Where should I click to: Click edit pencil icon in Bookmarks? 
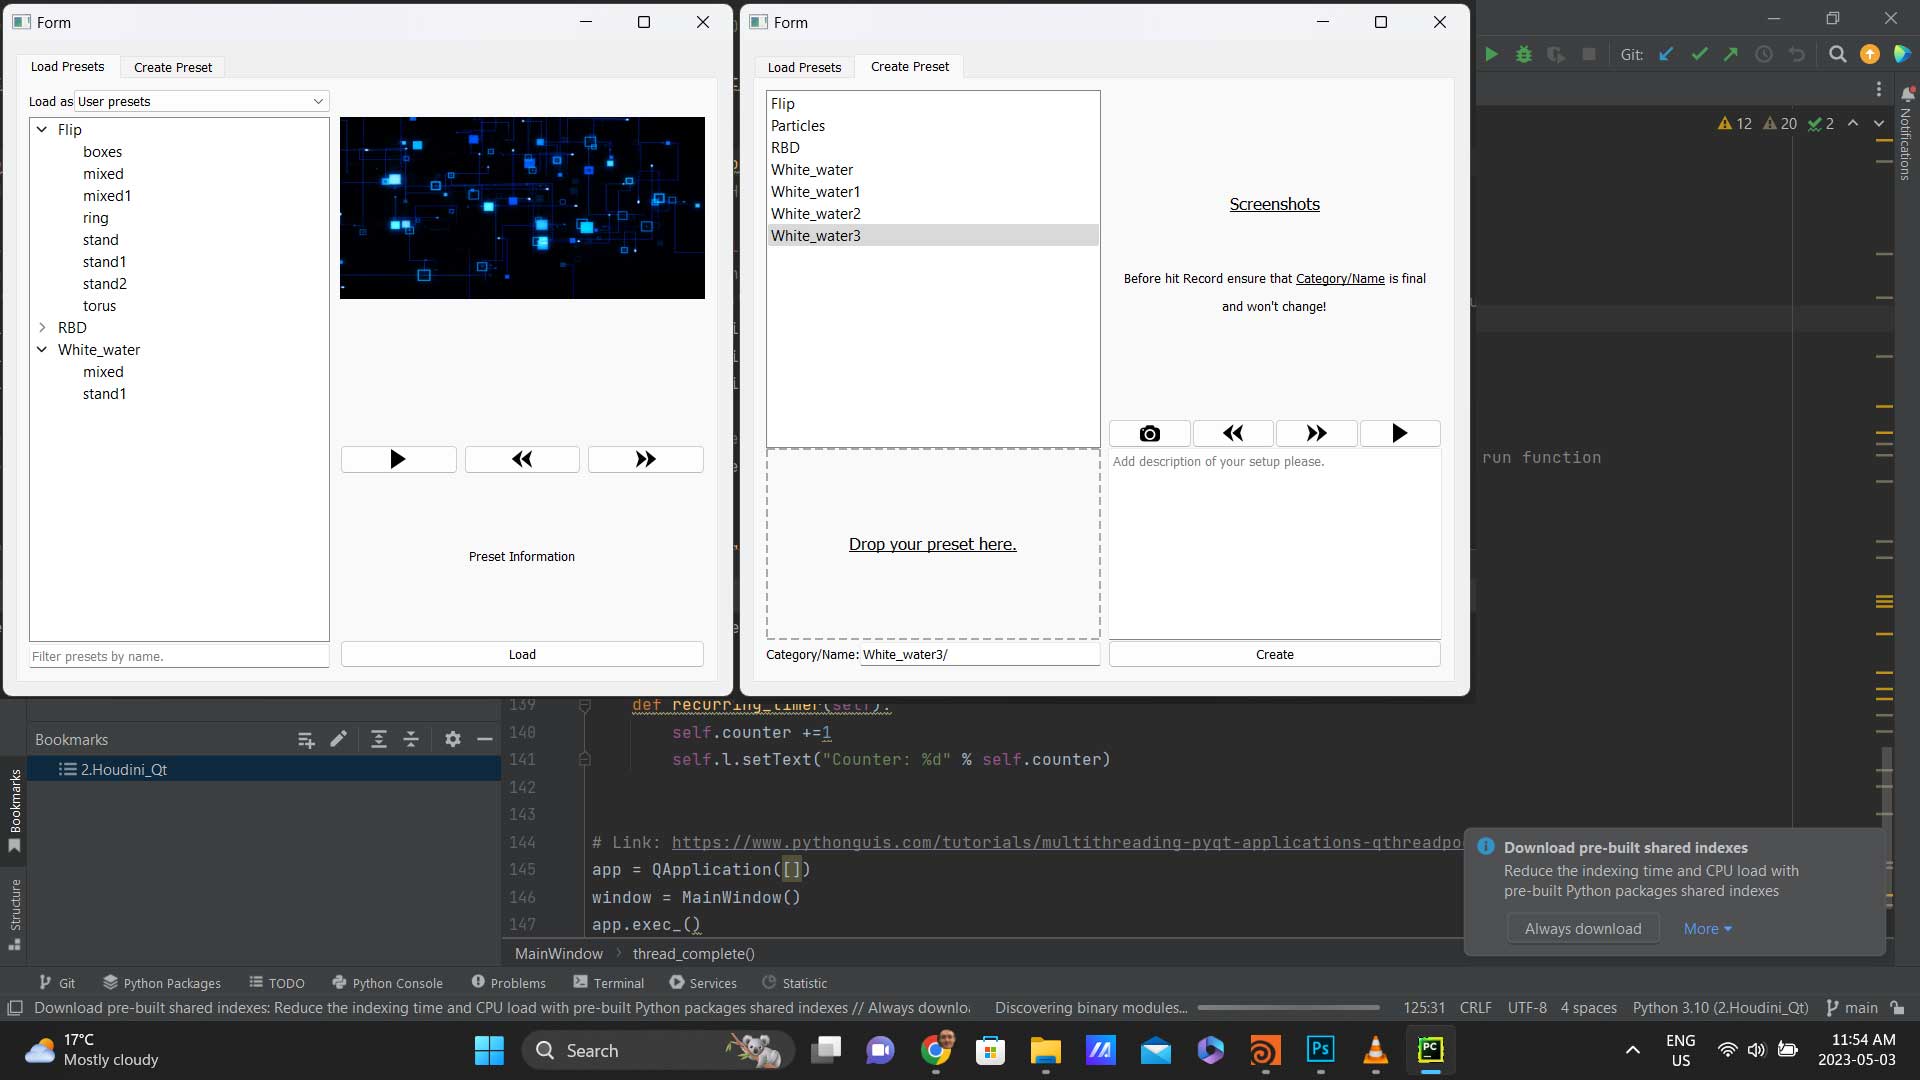338,739
